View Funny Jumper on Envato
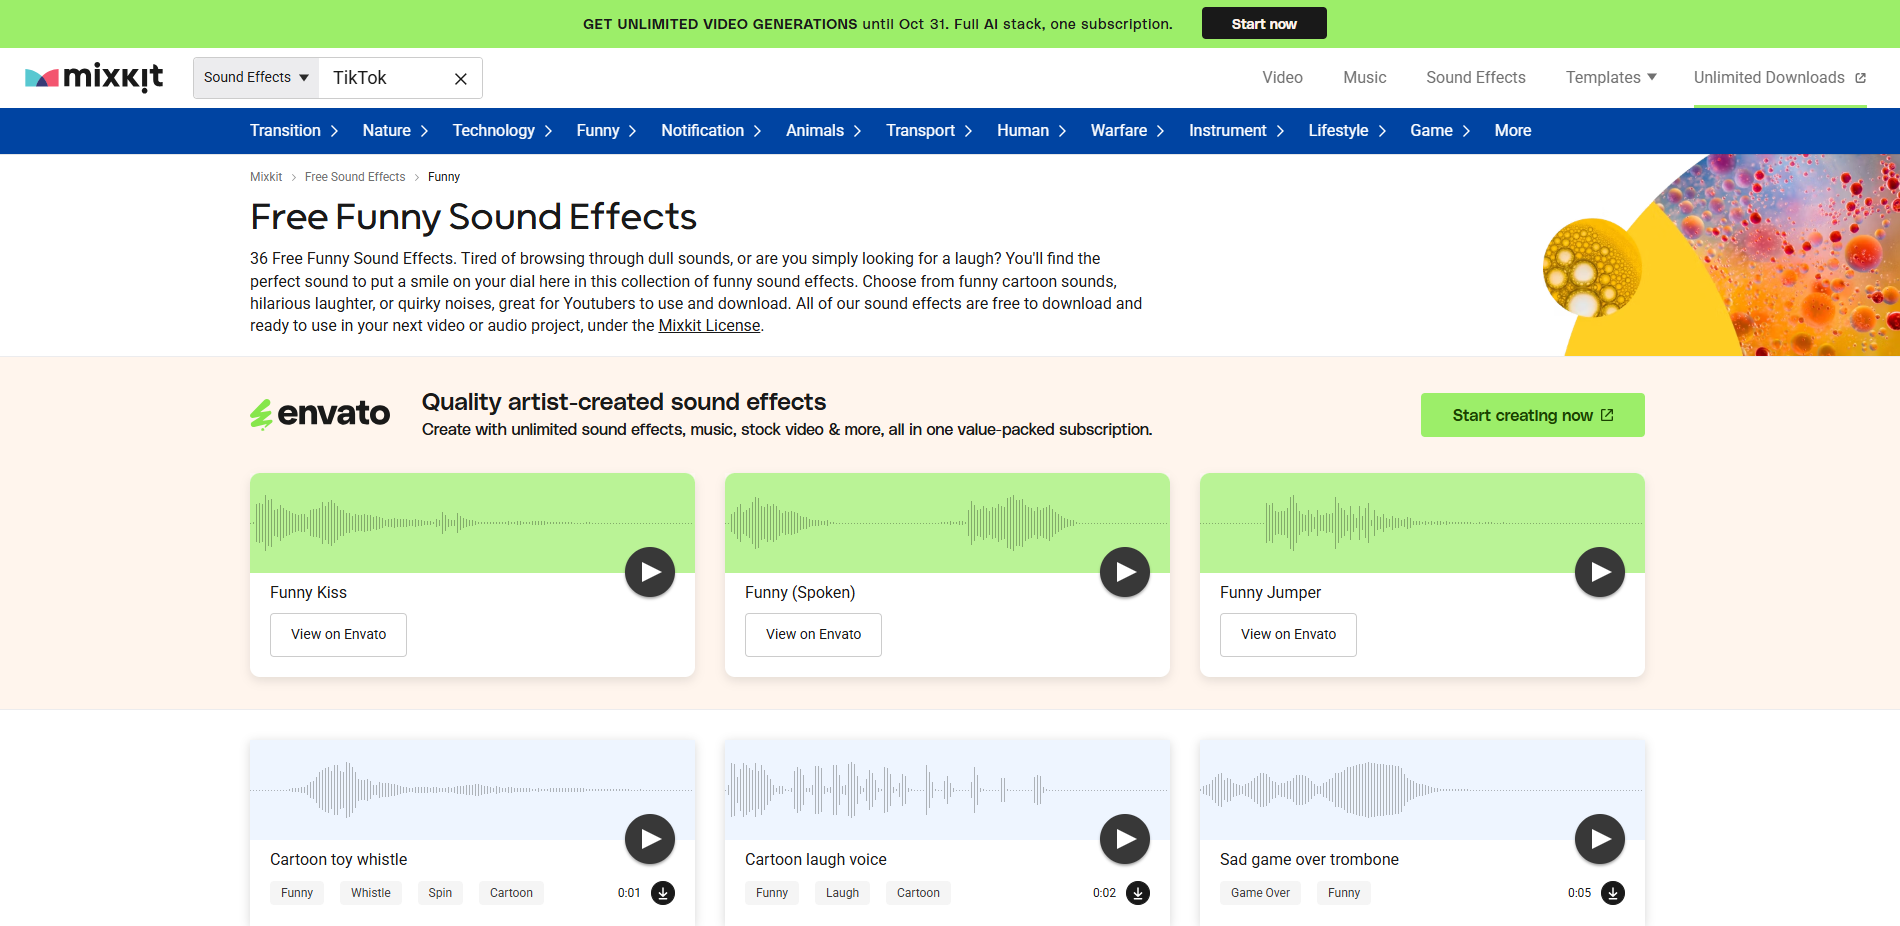 (1287, 634)
